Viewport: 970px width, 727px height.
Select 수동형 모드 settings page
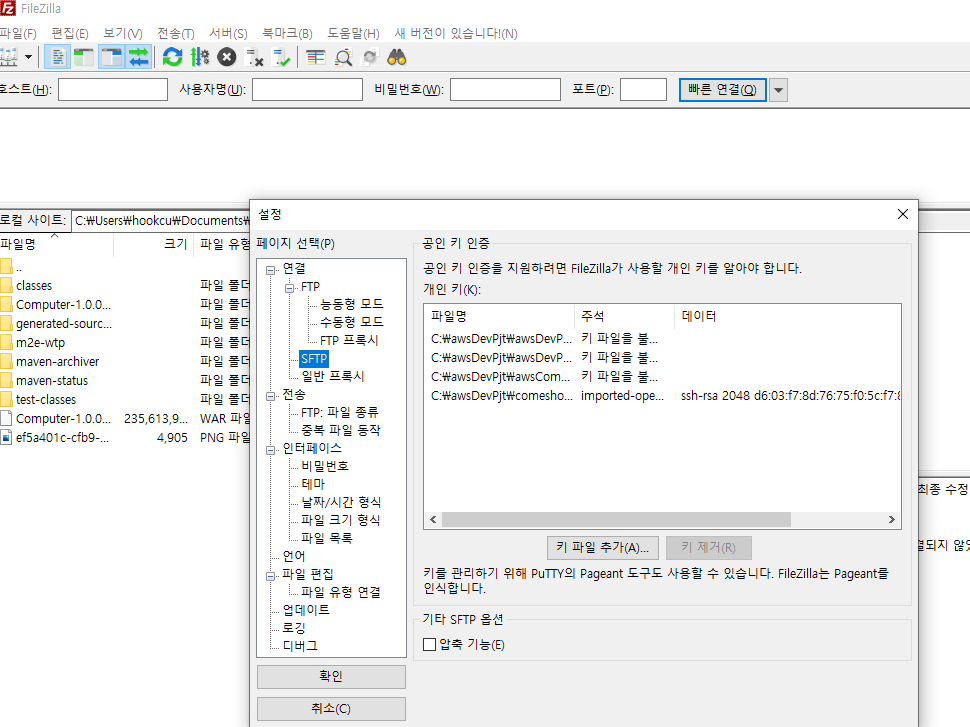tap(351, 322)
